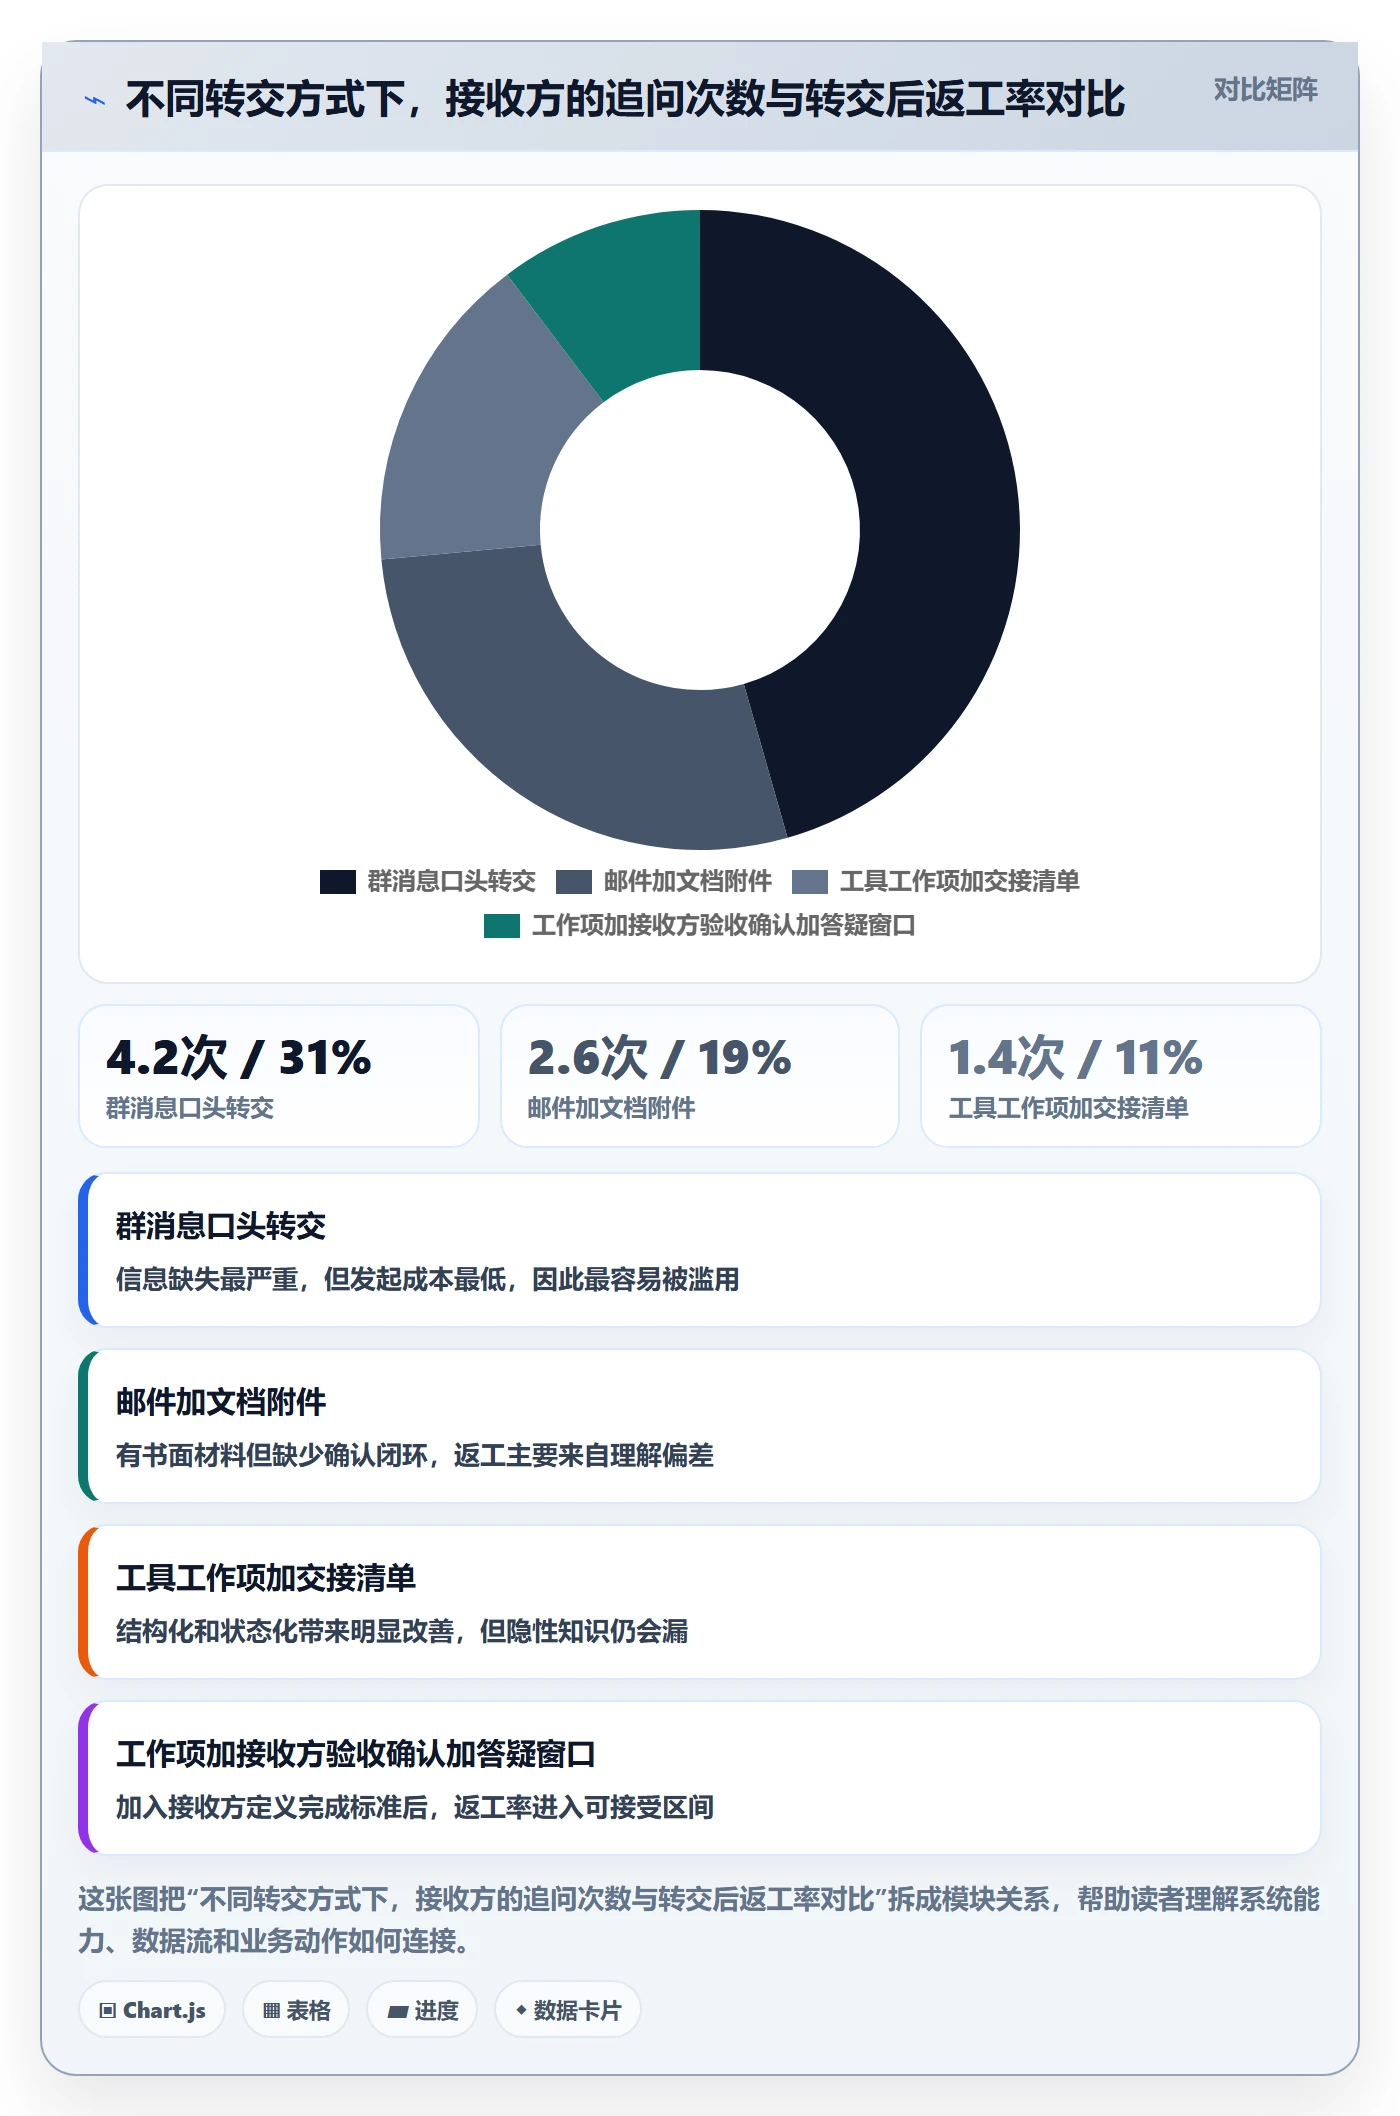The width and height of the screenshot is (1400, 2116).
Task: Click the 对比矩阵 label in header
Action: click(x=1265, y=90)
